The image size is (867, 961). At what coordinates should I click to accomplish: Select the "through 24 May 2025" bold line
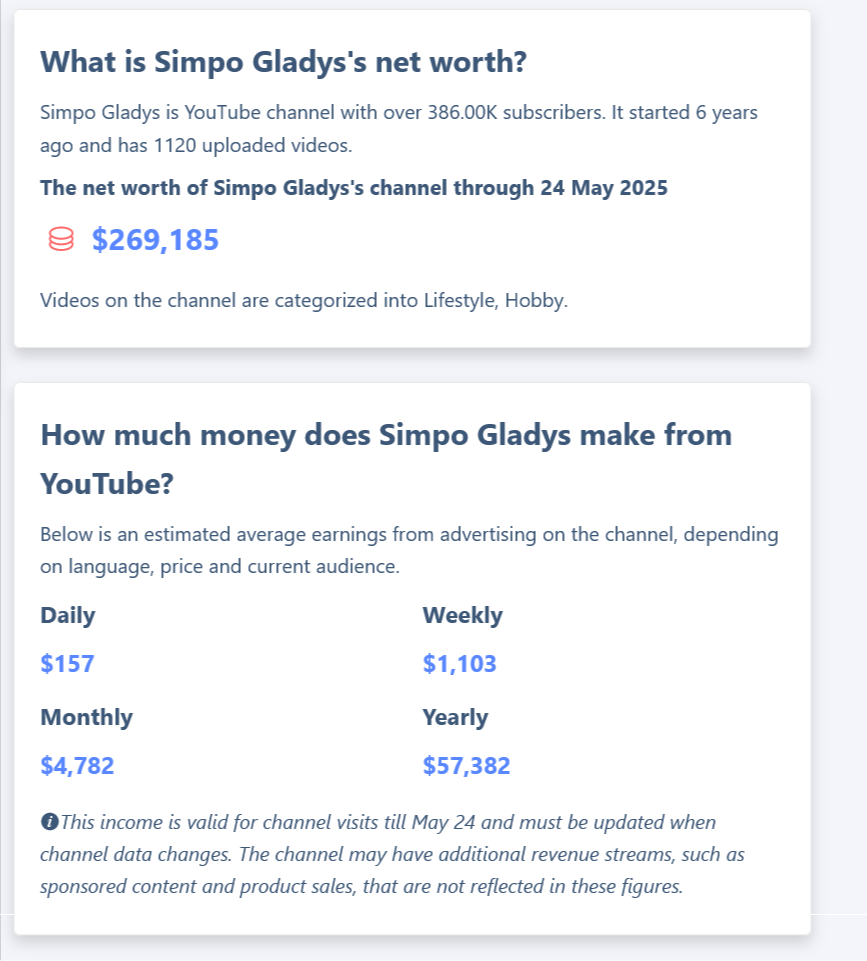pyautogui.click(x=353, y=187)
